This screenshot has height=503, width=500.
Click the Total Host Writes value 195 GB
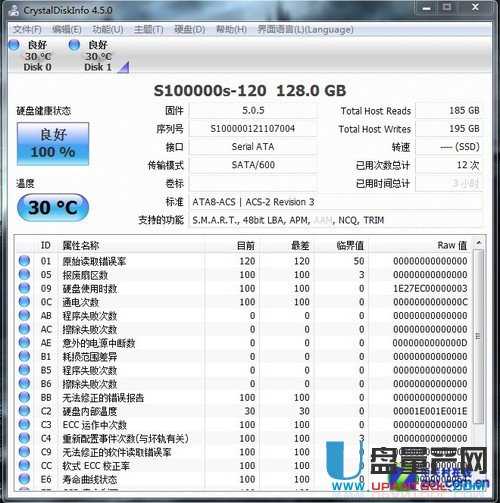[x=448, y=129]
